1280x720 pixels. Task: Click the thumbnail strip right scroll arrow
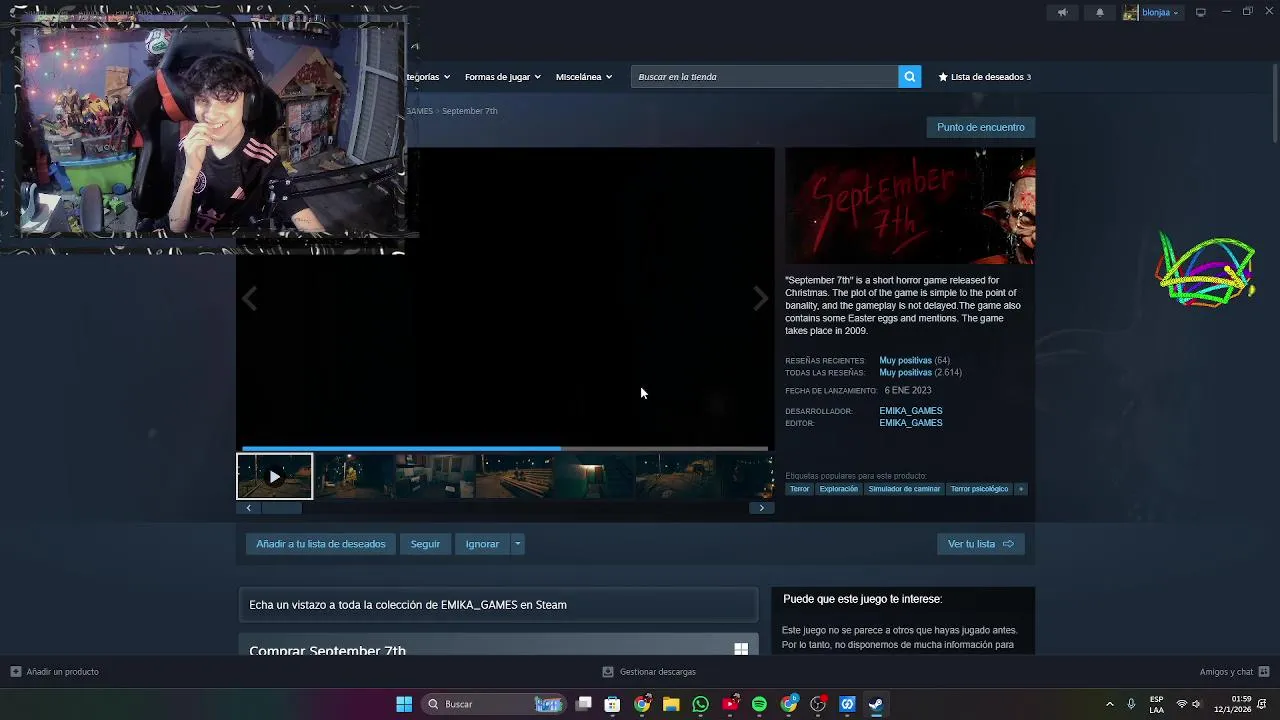tap(761, 508)
